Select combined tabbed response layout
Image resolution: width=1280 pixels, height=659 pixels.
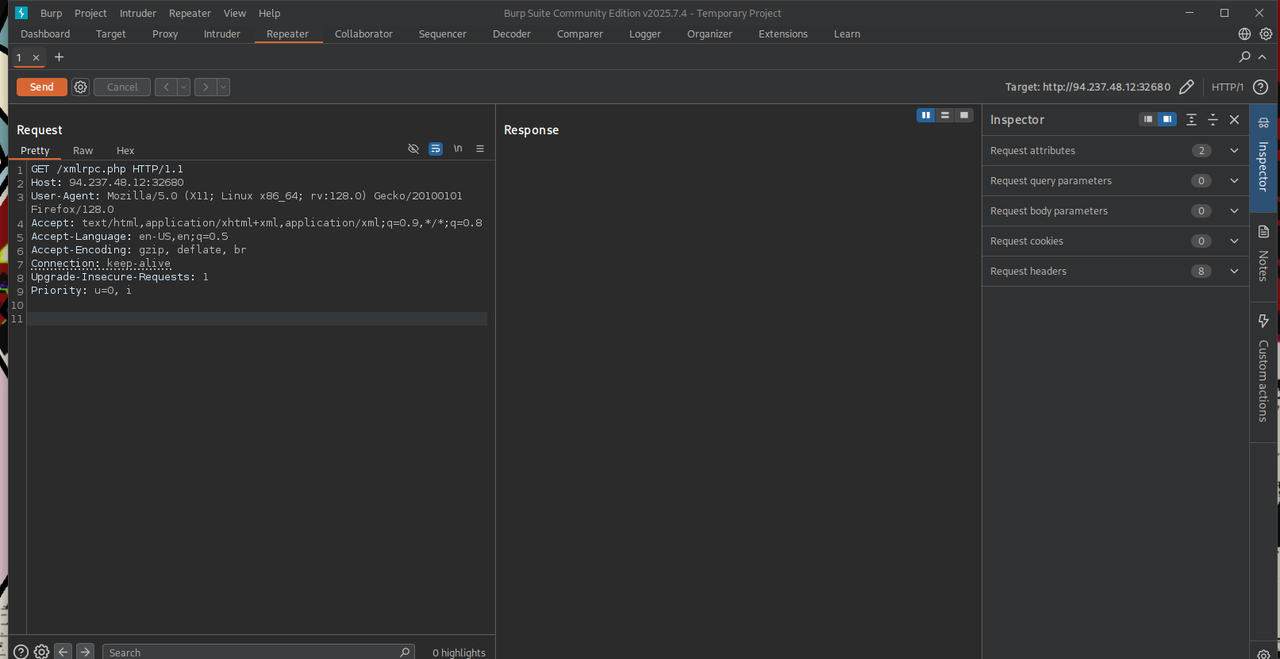click(964, 115)
